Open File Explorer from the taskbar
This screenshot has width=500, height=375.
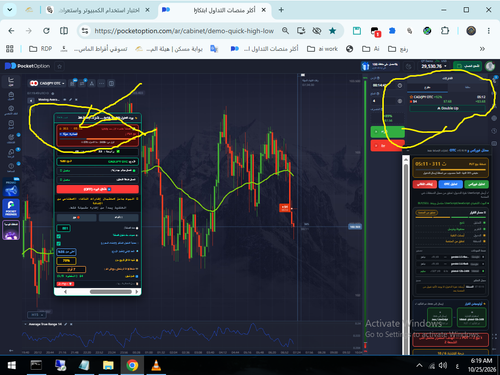pos(108,365)
